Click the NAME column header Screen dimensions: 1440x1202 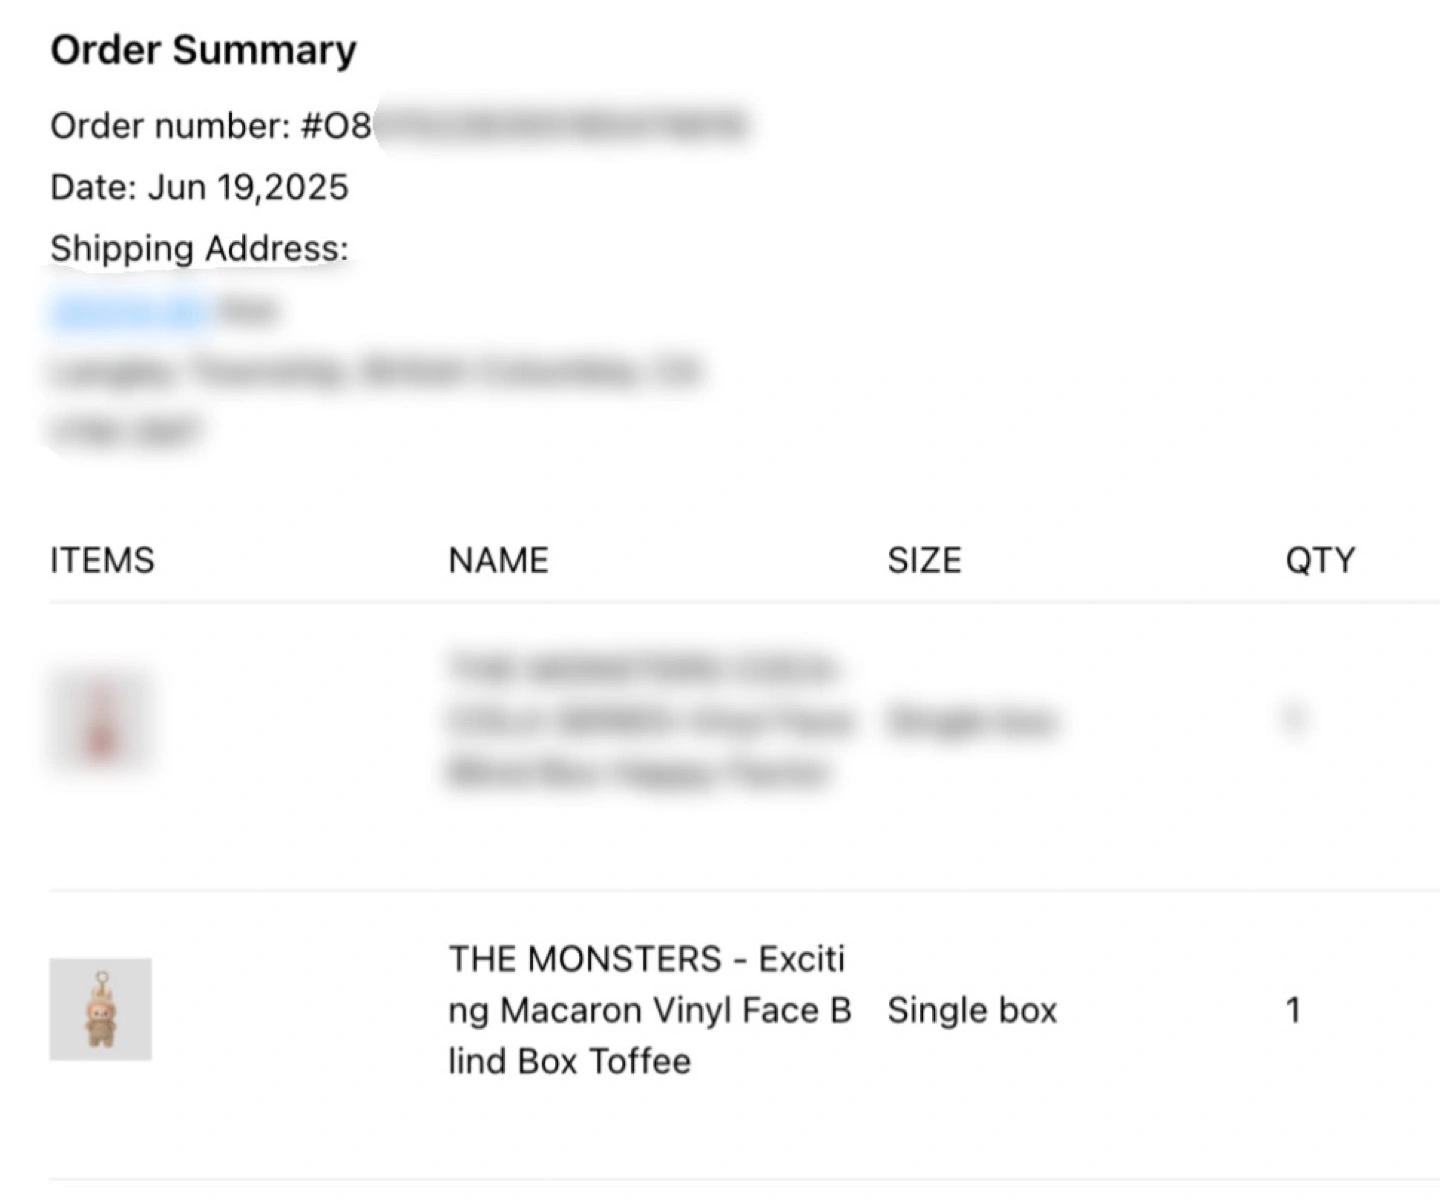(498, 560)
